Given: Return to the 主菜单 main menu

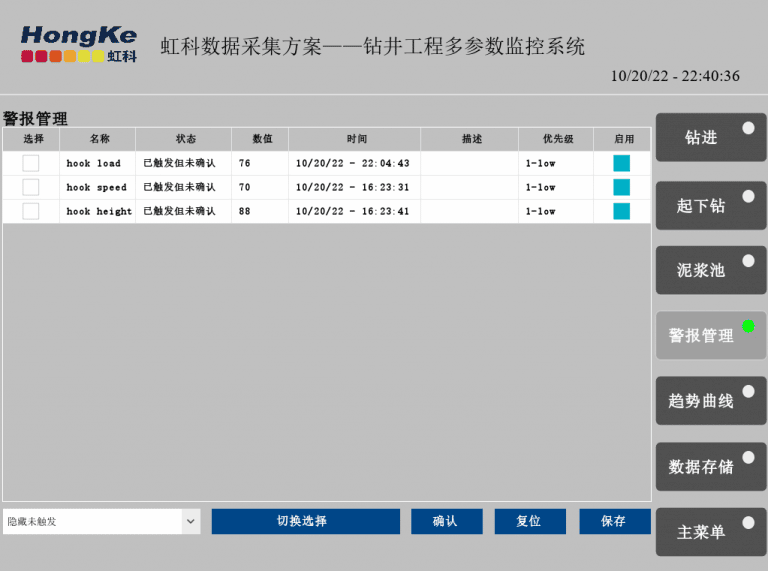Looking at the screenshot, I should point(710,532).
